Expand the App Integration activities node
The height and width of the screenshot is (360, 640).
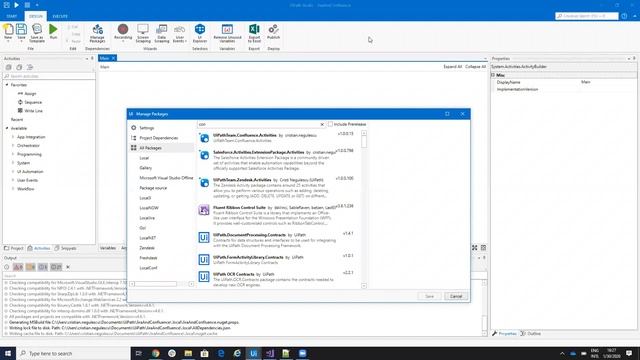[13, 137]
